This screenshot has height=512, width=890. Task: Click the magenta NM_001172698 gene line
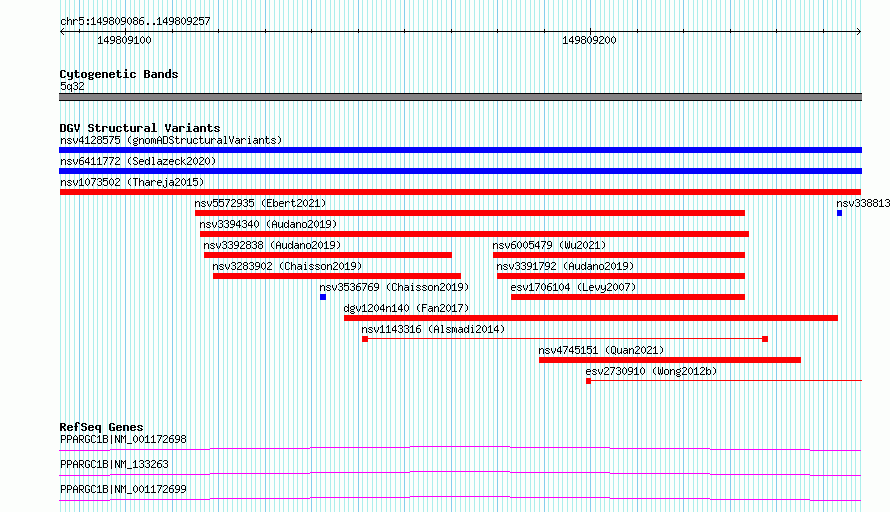click(x=460, y=448)
